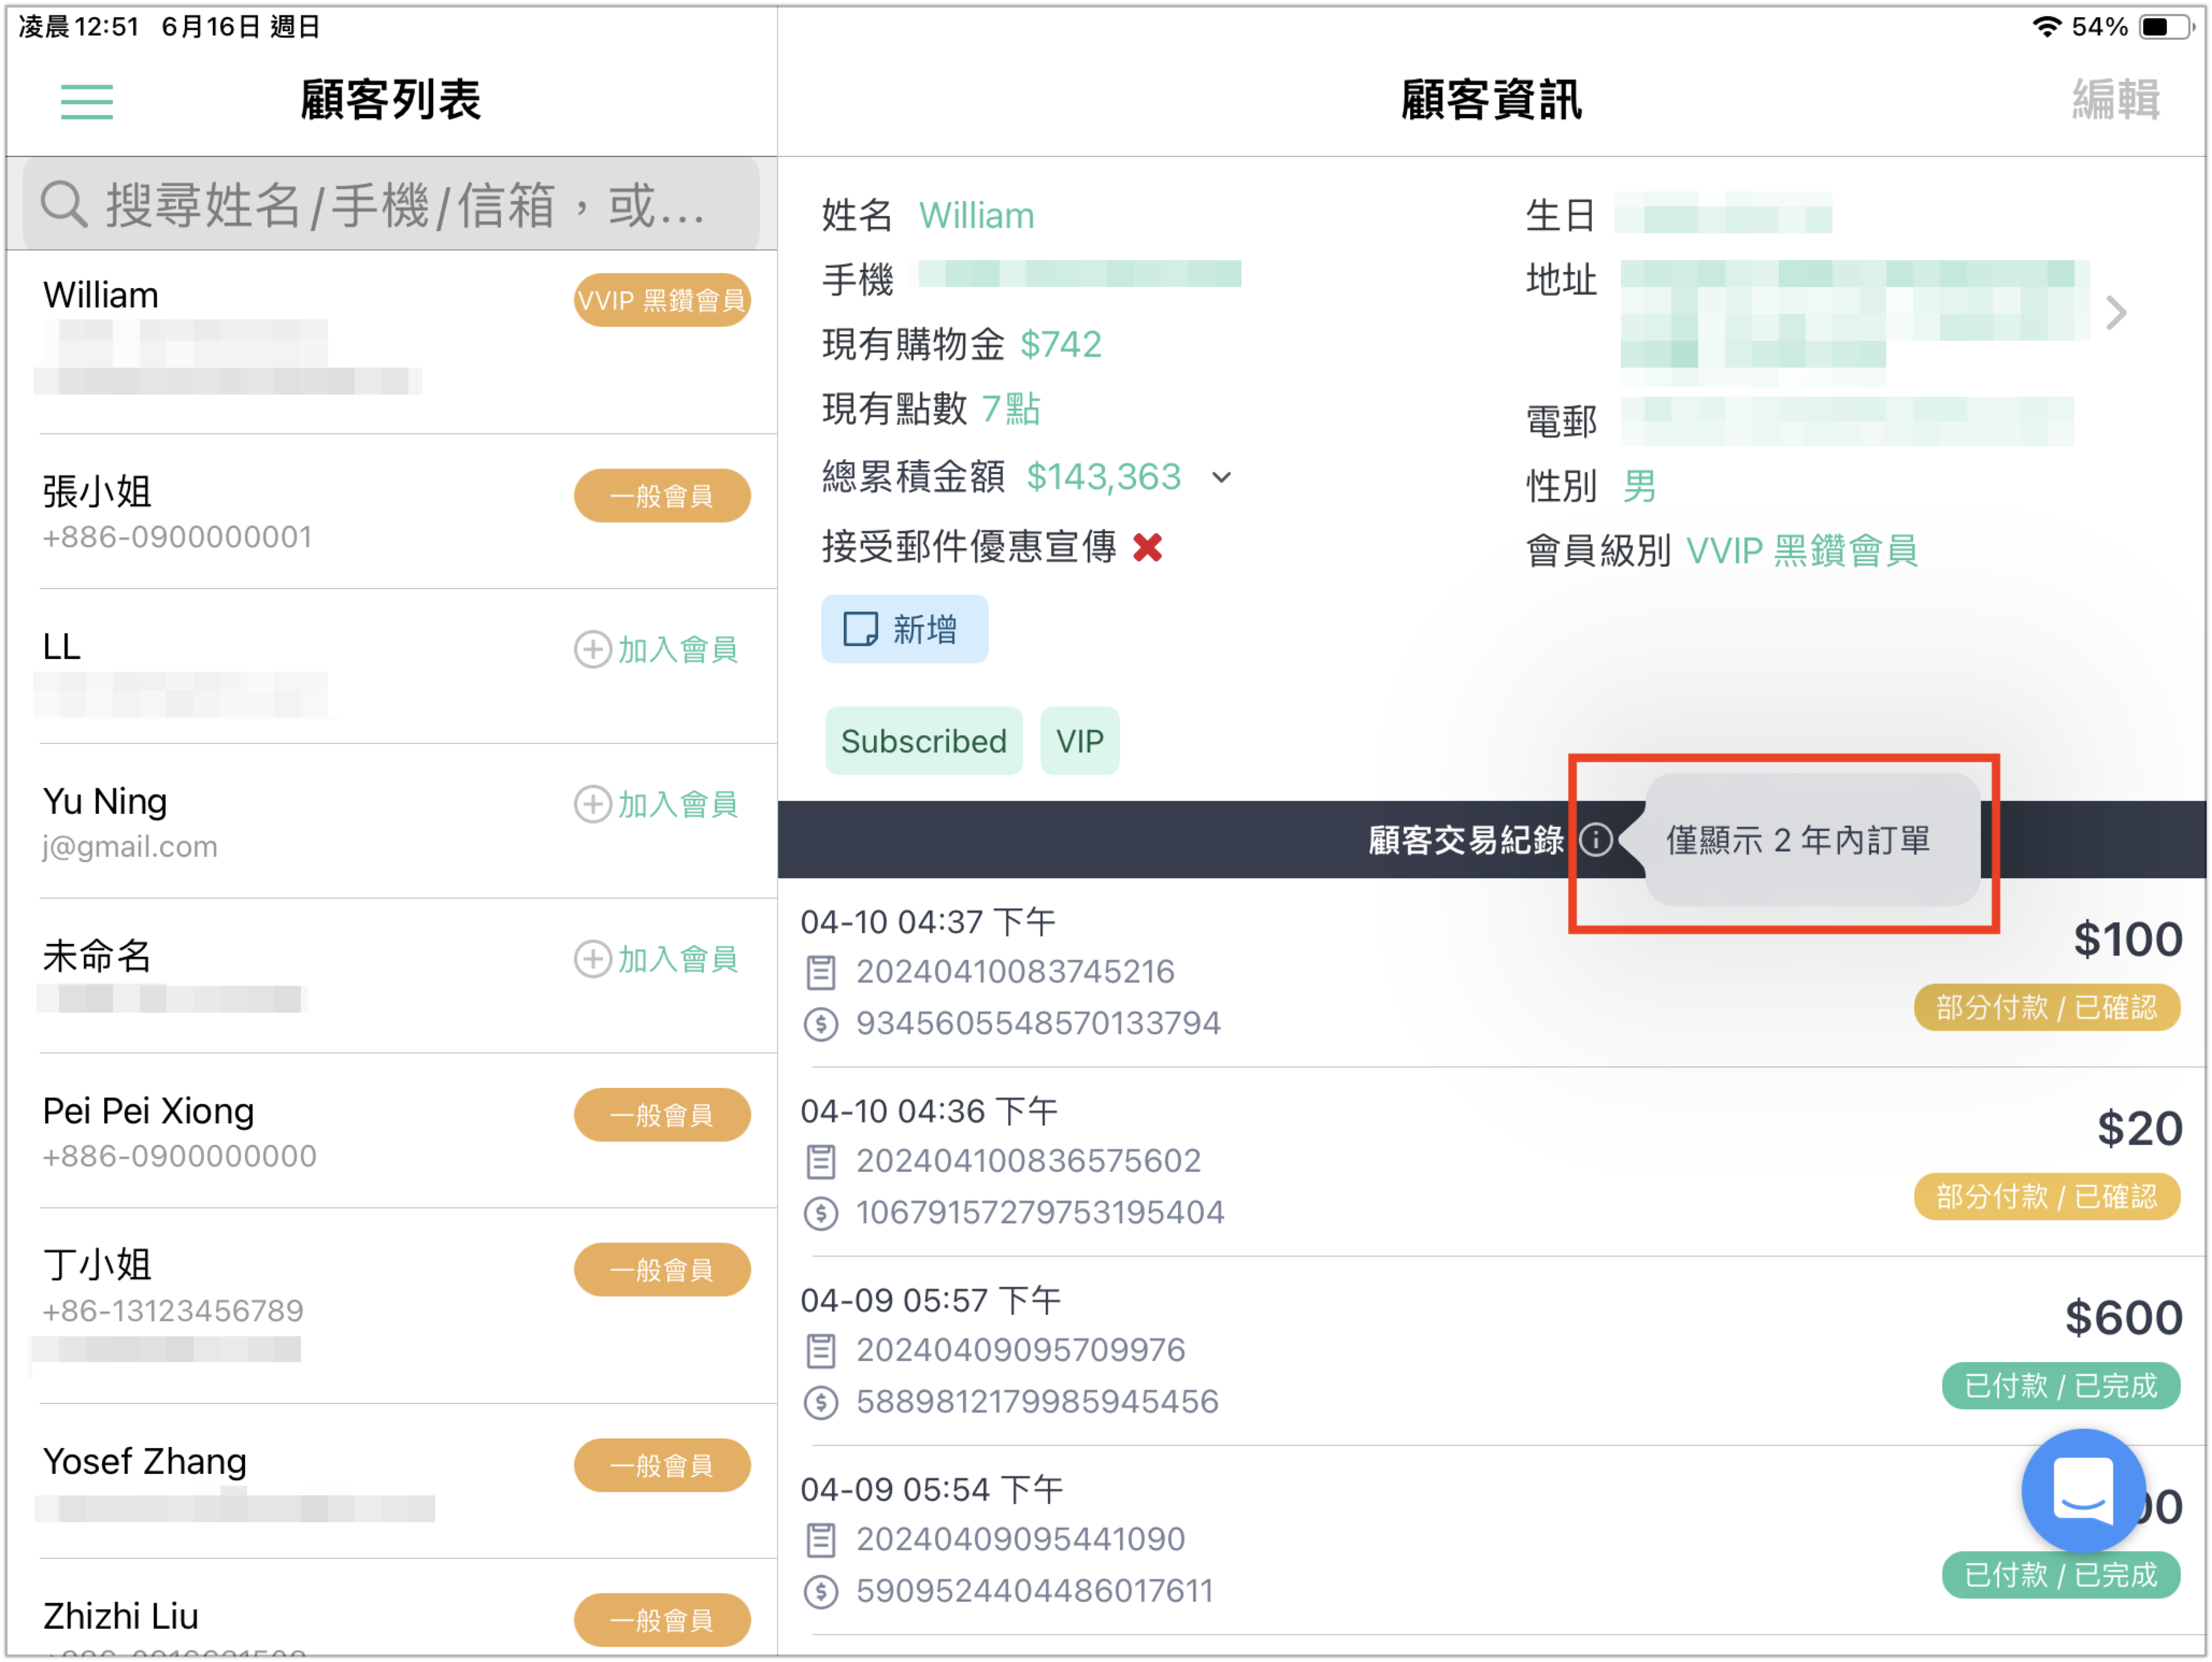Click the time 12:51 in the status bar

(x=107, y=27)
